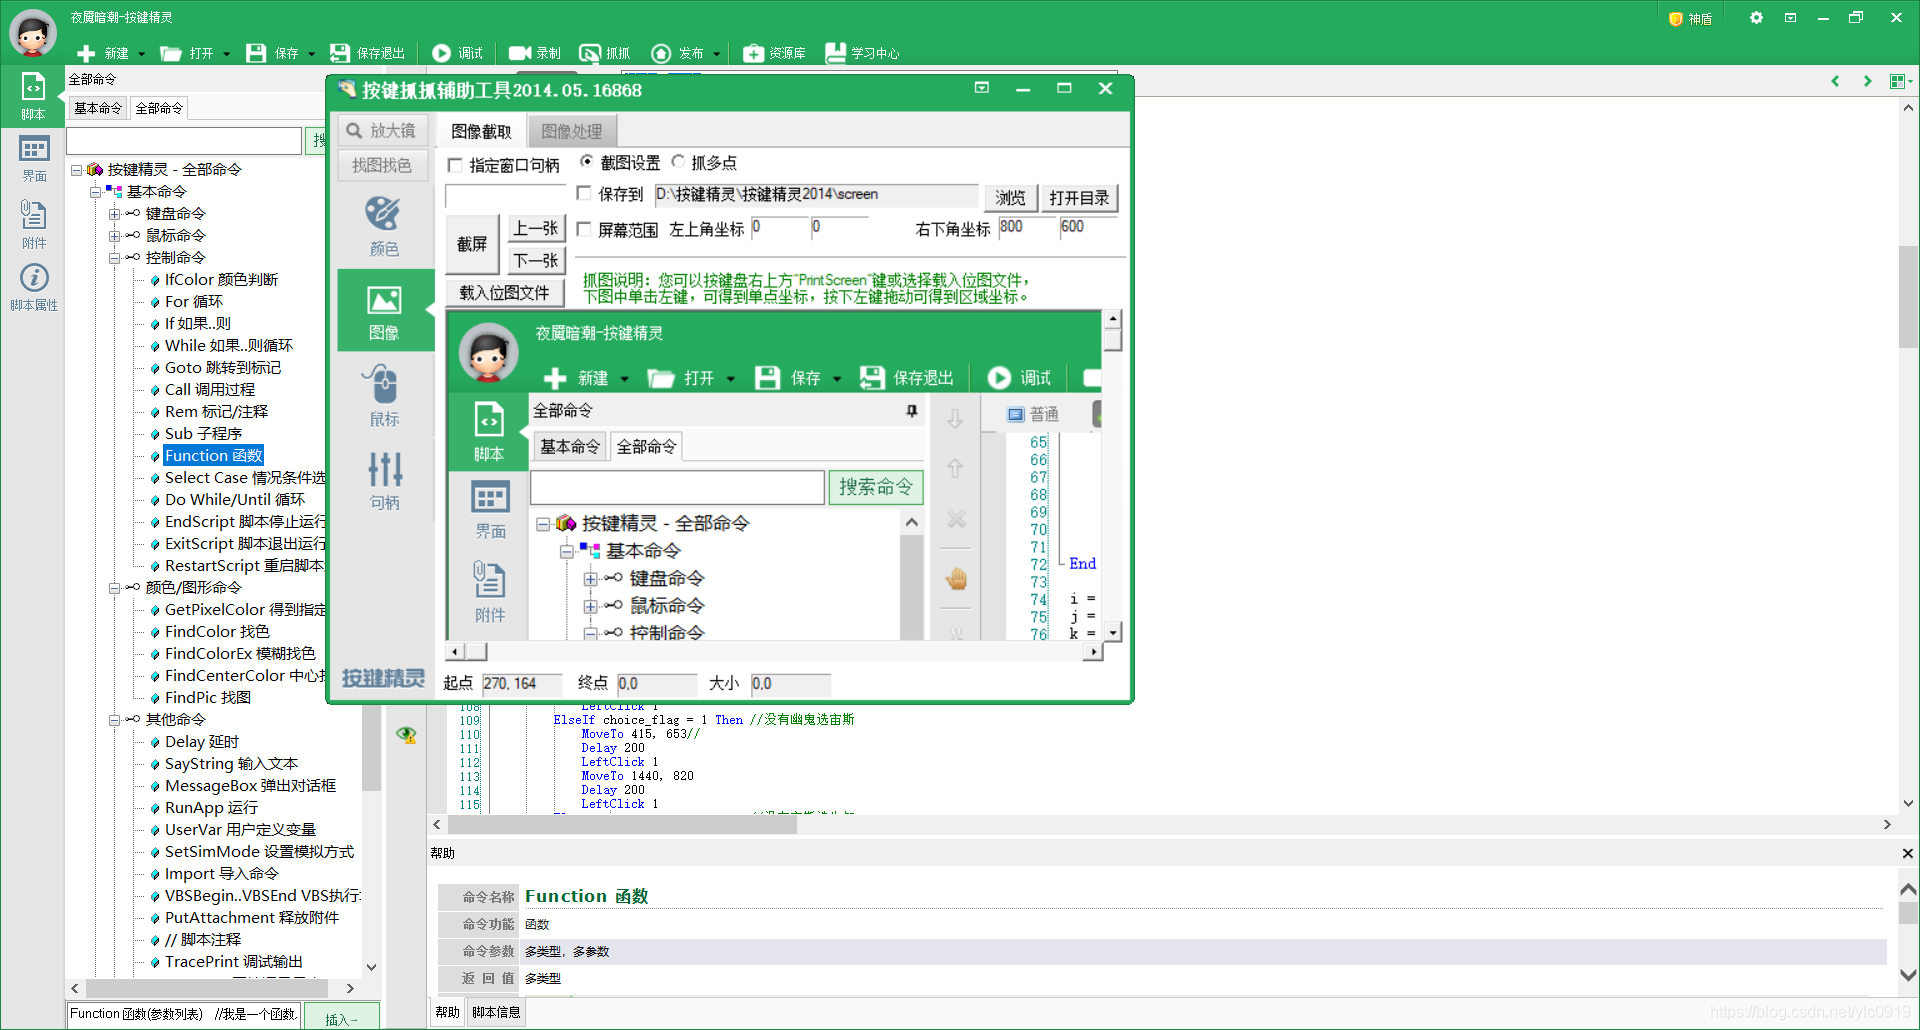Click the 上一张 previous button
The height and width of the screenshot is (1030, 1920).
536,228
